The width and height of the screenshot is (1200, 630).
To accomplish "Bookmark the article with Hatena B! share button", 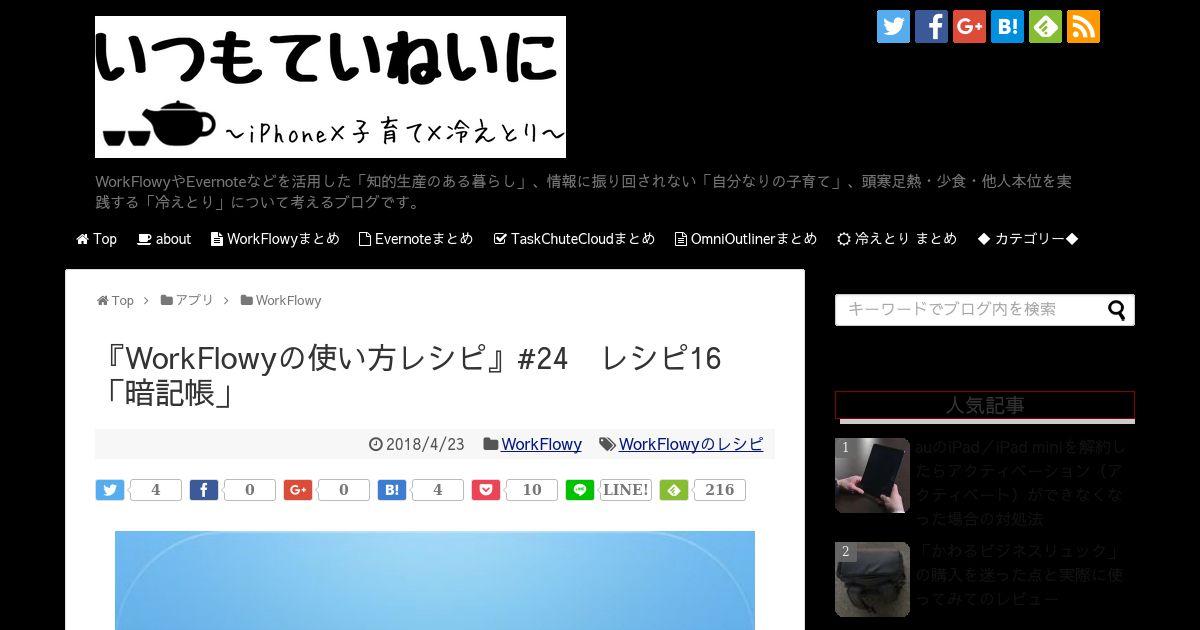I will click(x=392, y=490).
